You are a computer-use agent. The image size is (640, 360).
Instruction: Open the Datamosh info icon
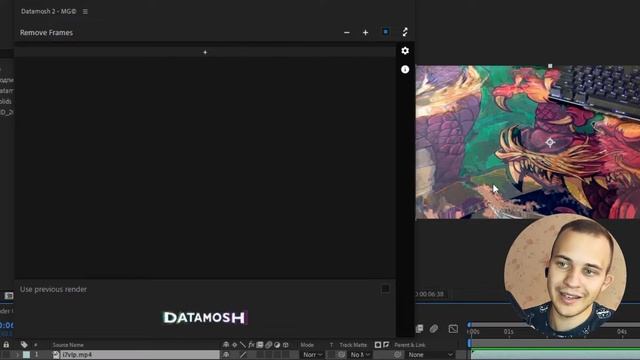[405, 69]
